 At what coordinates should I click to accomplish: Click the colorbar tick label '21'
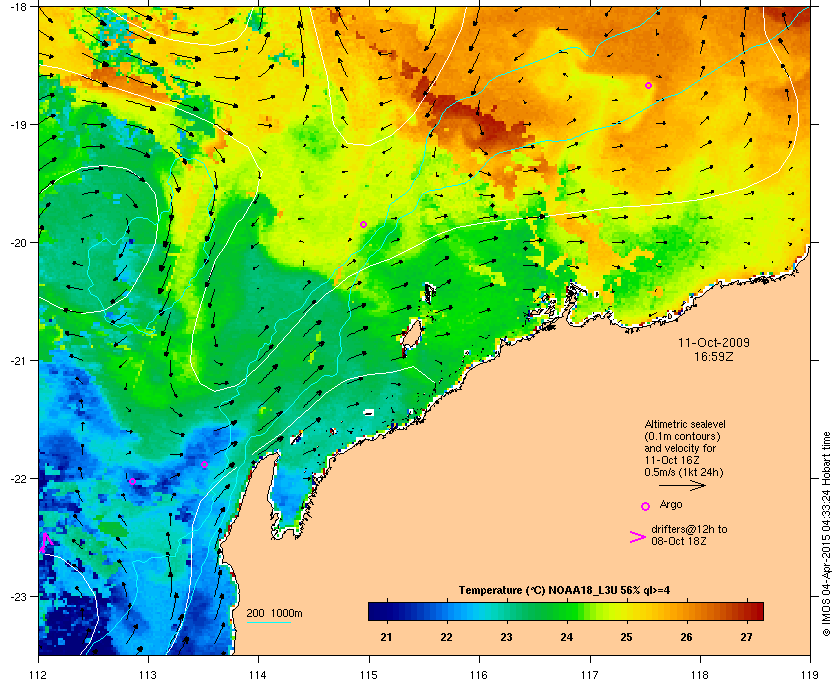(x=386, y=637)
